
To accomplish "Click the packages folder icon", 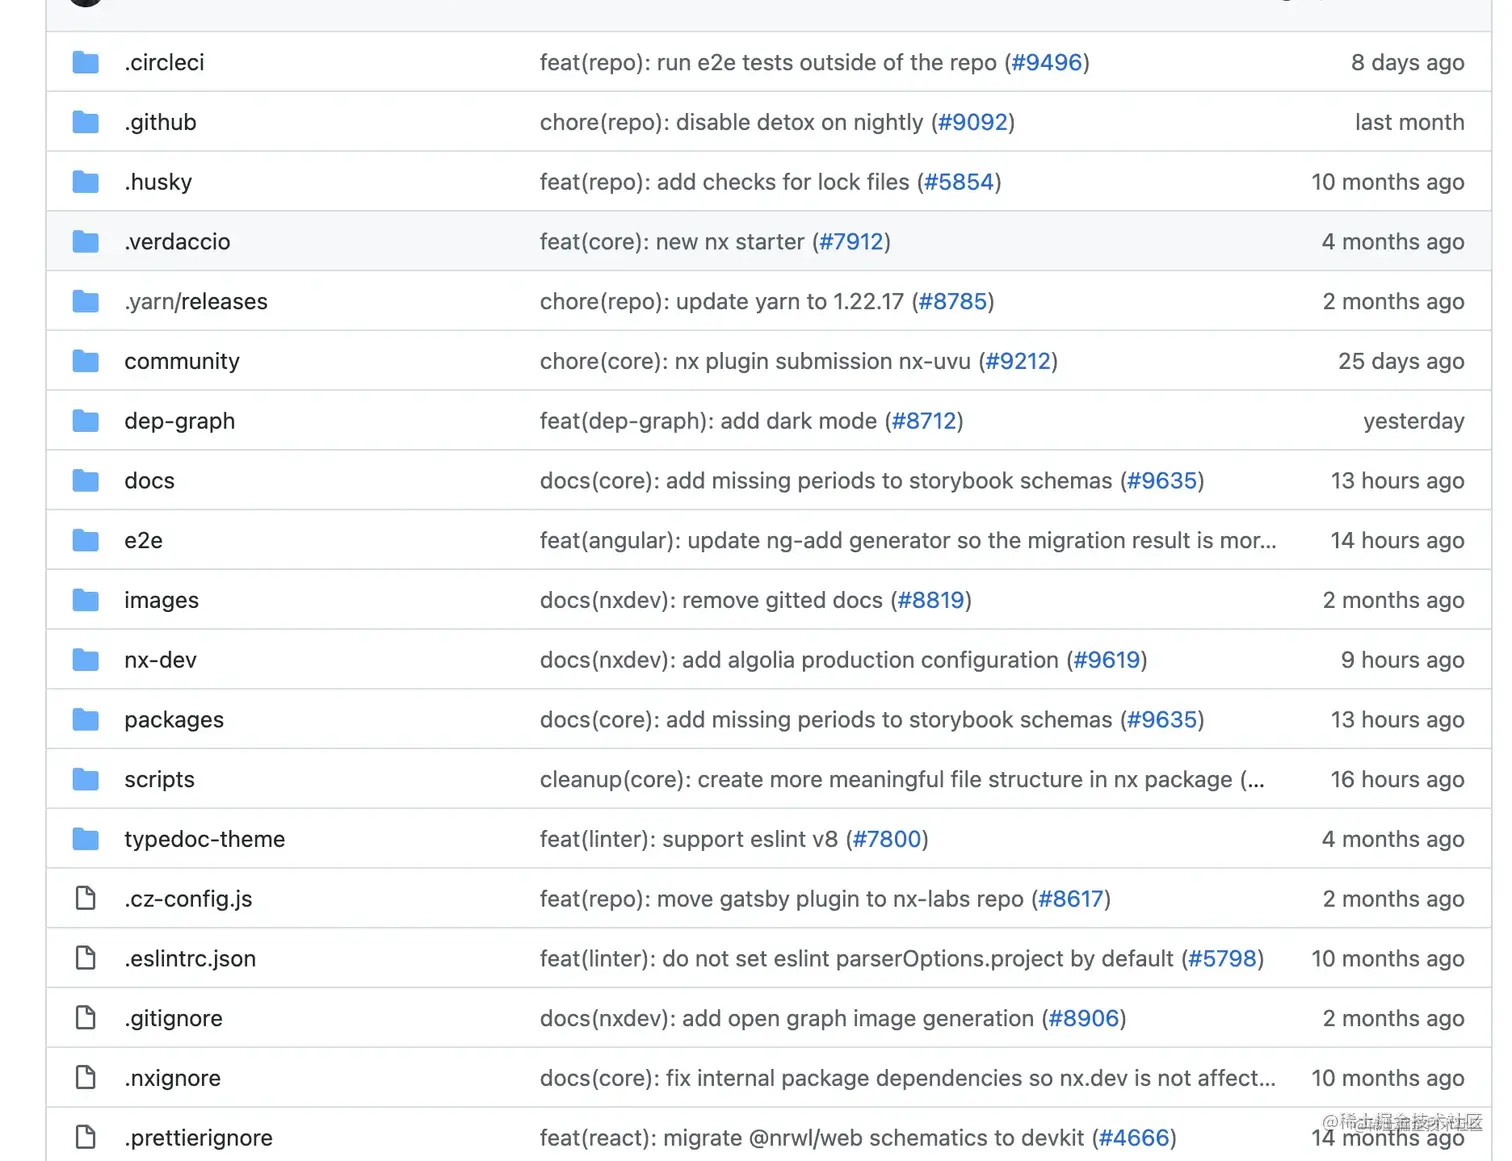I will tap(86, 720).
